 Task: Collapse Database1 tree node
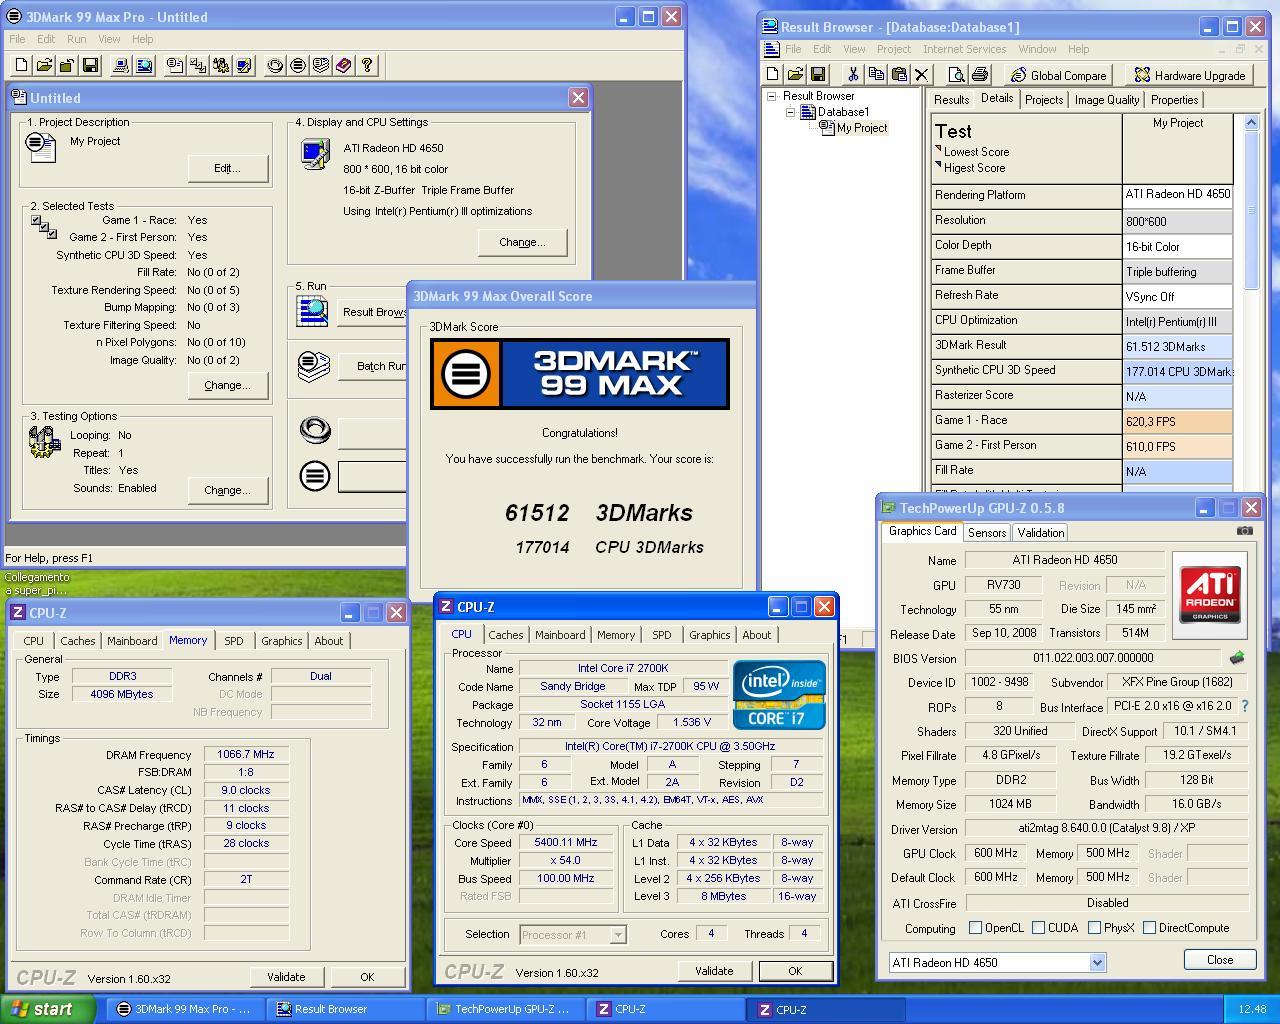click(x=790, y=112)
